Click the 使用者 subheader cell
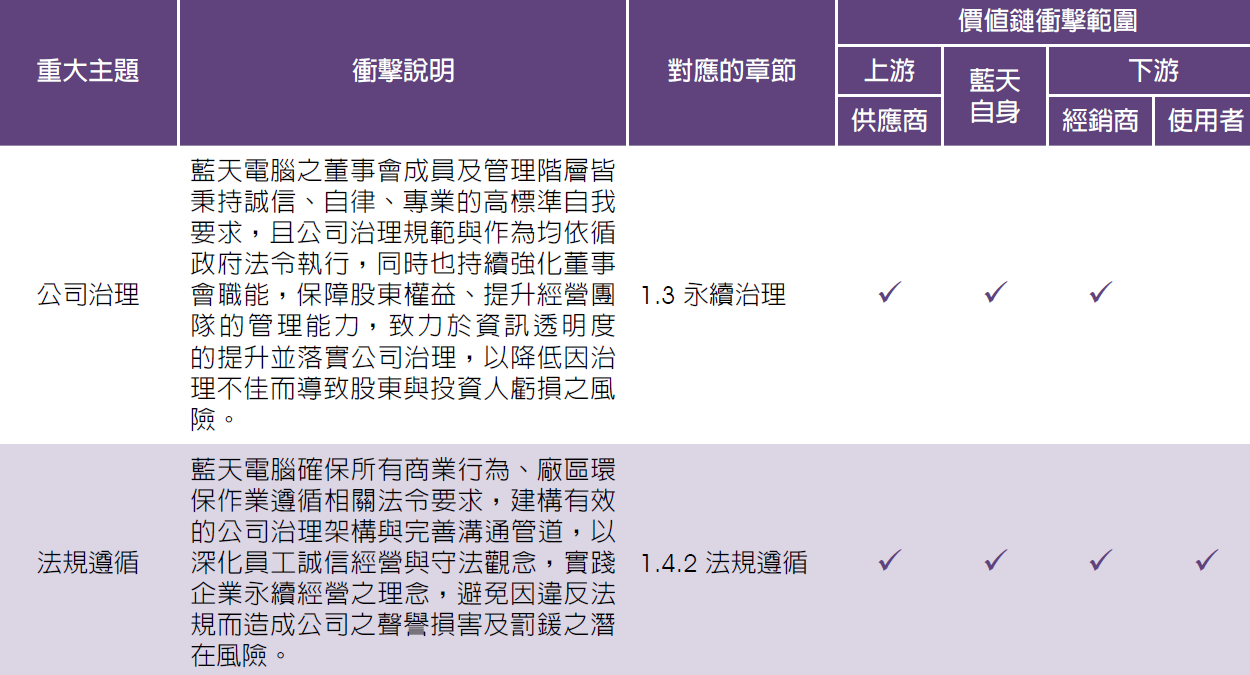This screenshot has height=675, width=1250. [x=1203, y=122]
